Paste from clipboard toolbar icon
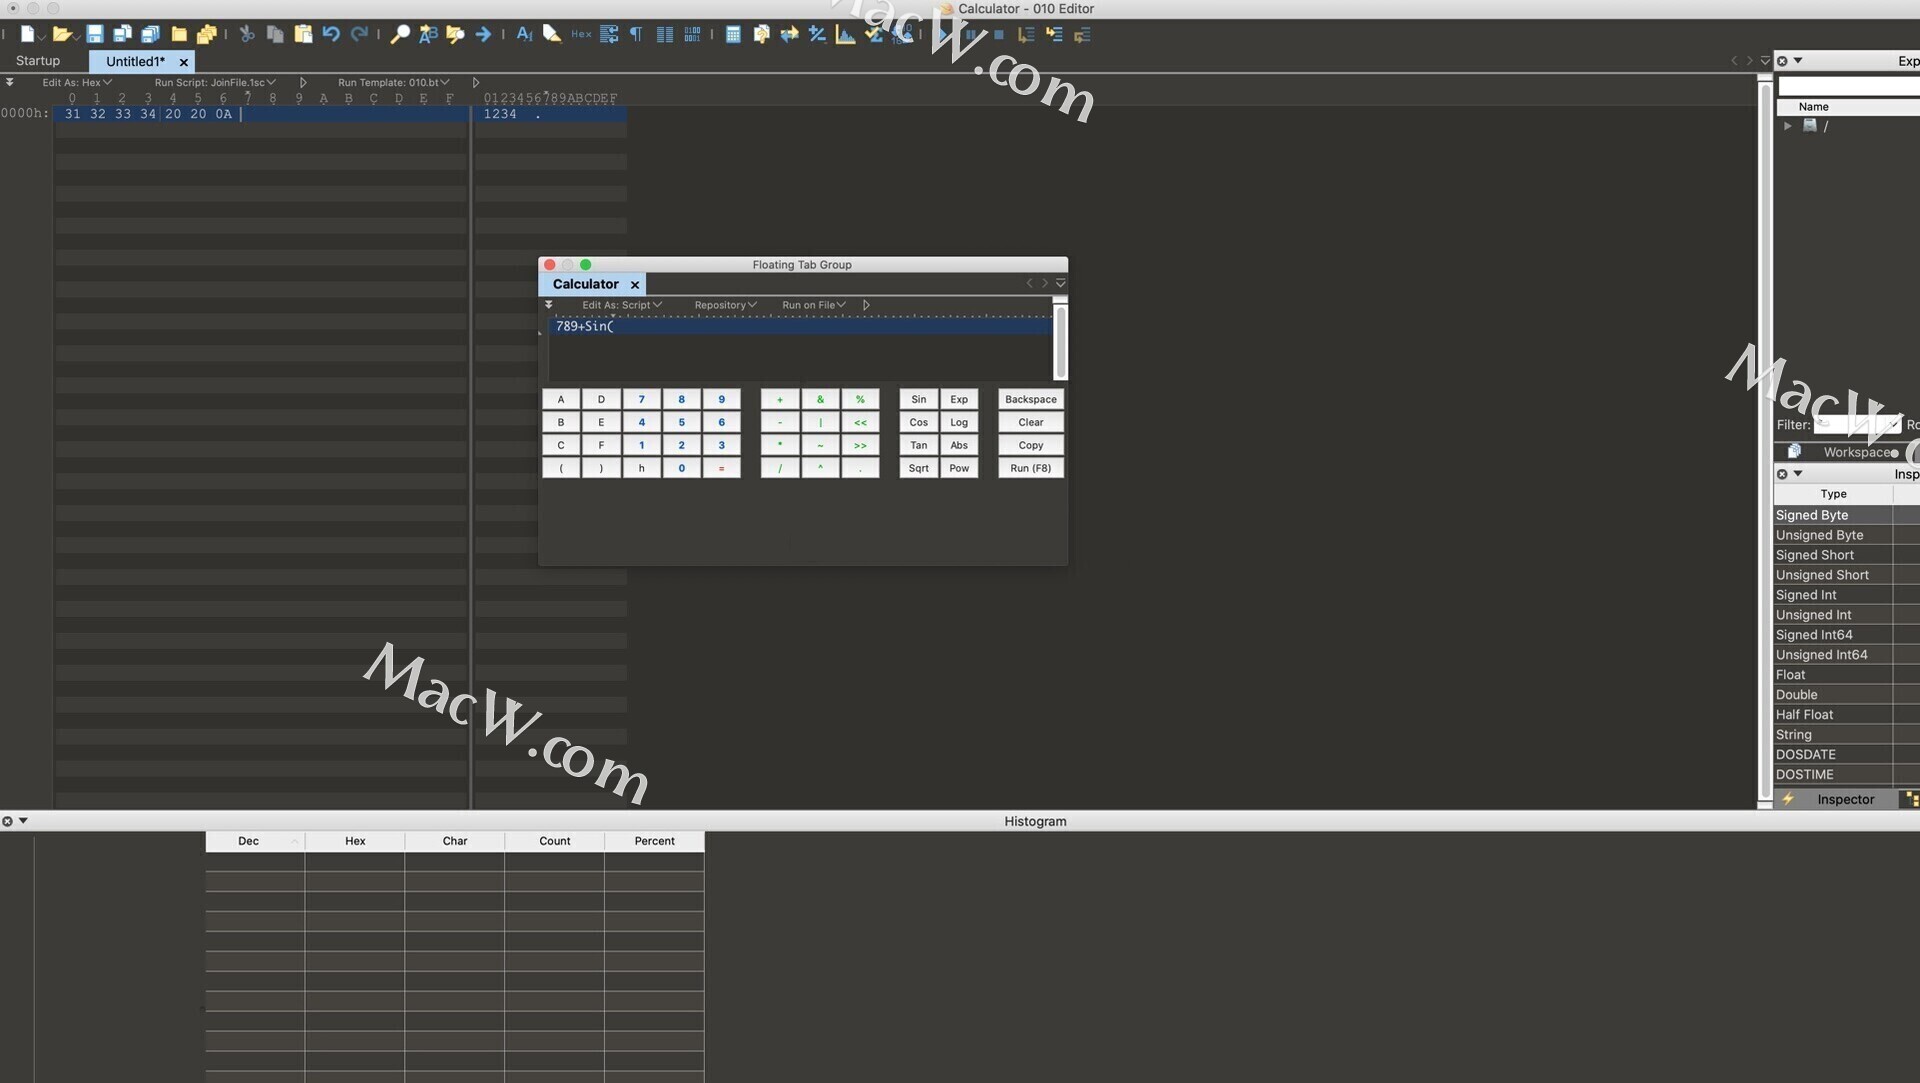The width and height of the screenshot is (1920, 1083). click(303, 34)
